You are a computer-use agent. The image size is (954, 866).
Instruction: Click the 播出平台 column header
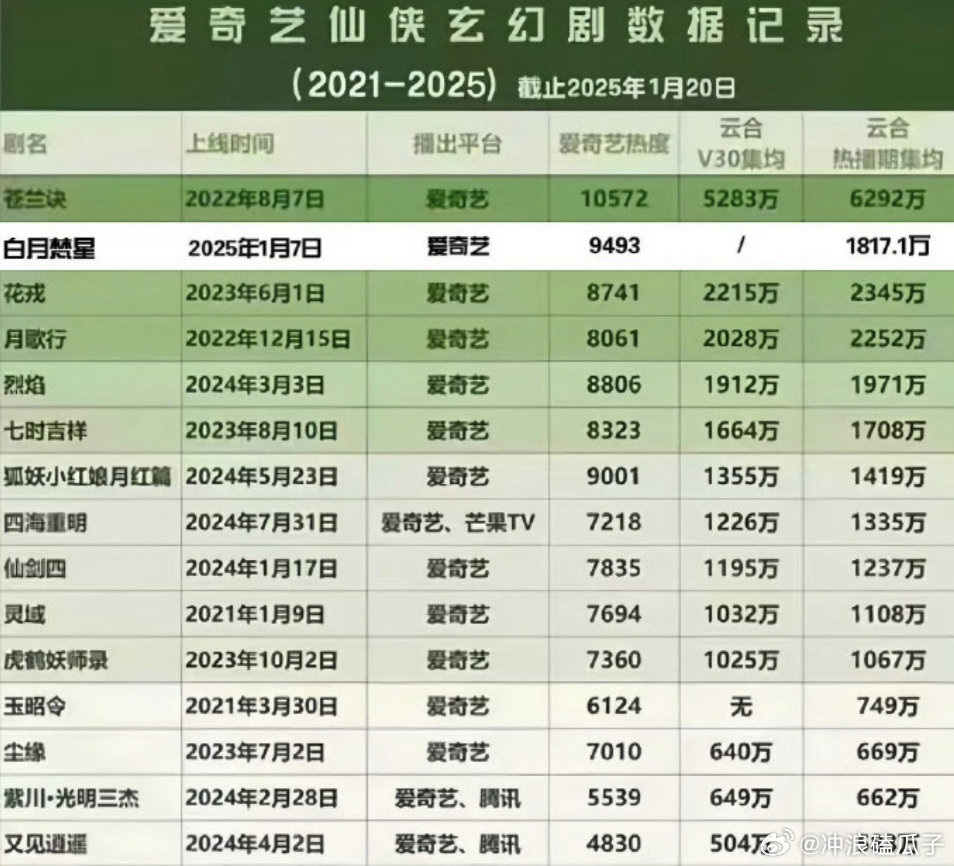coord(458,144)
